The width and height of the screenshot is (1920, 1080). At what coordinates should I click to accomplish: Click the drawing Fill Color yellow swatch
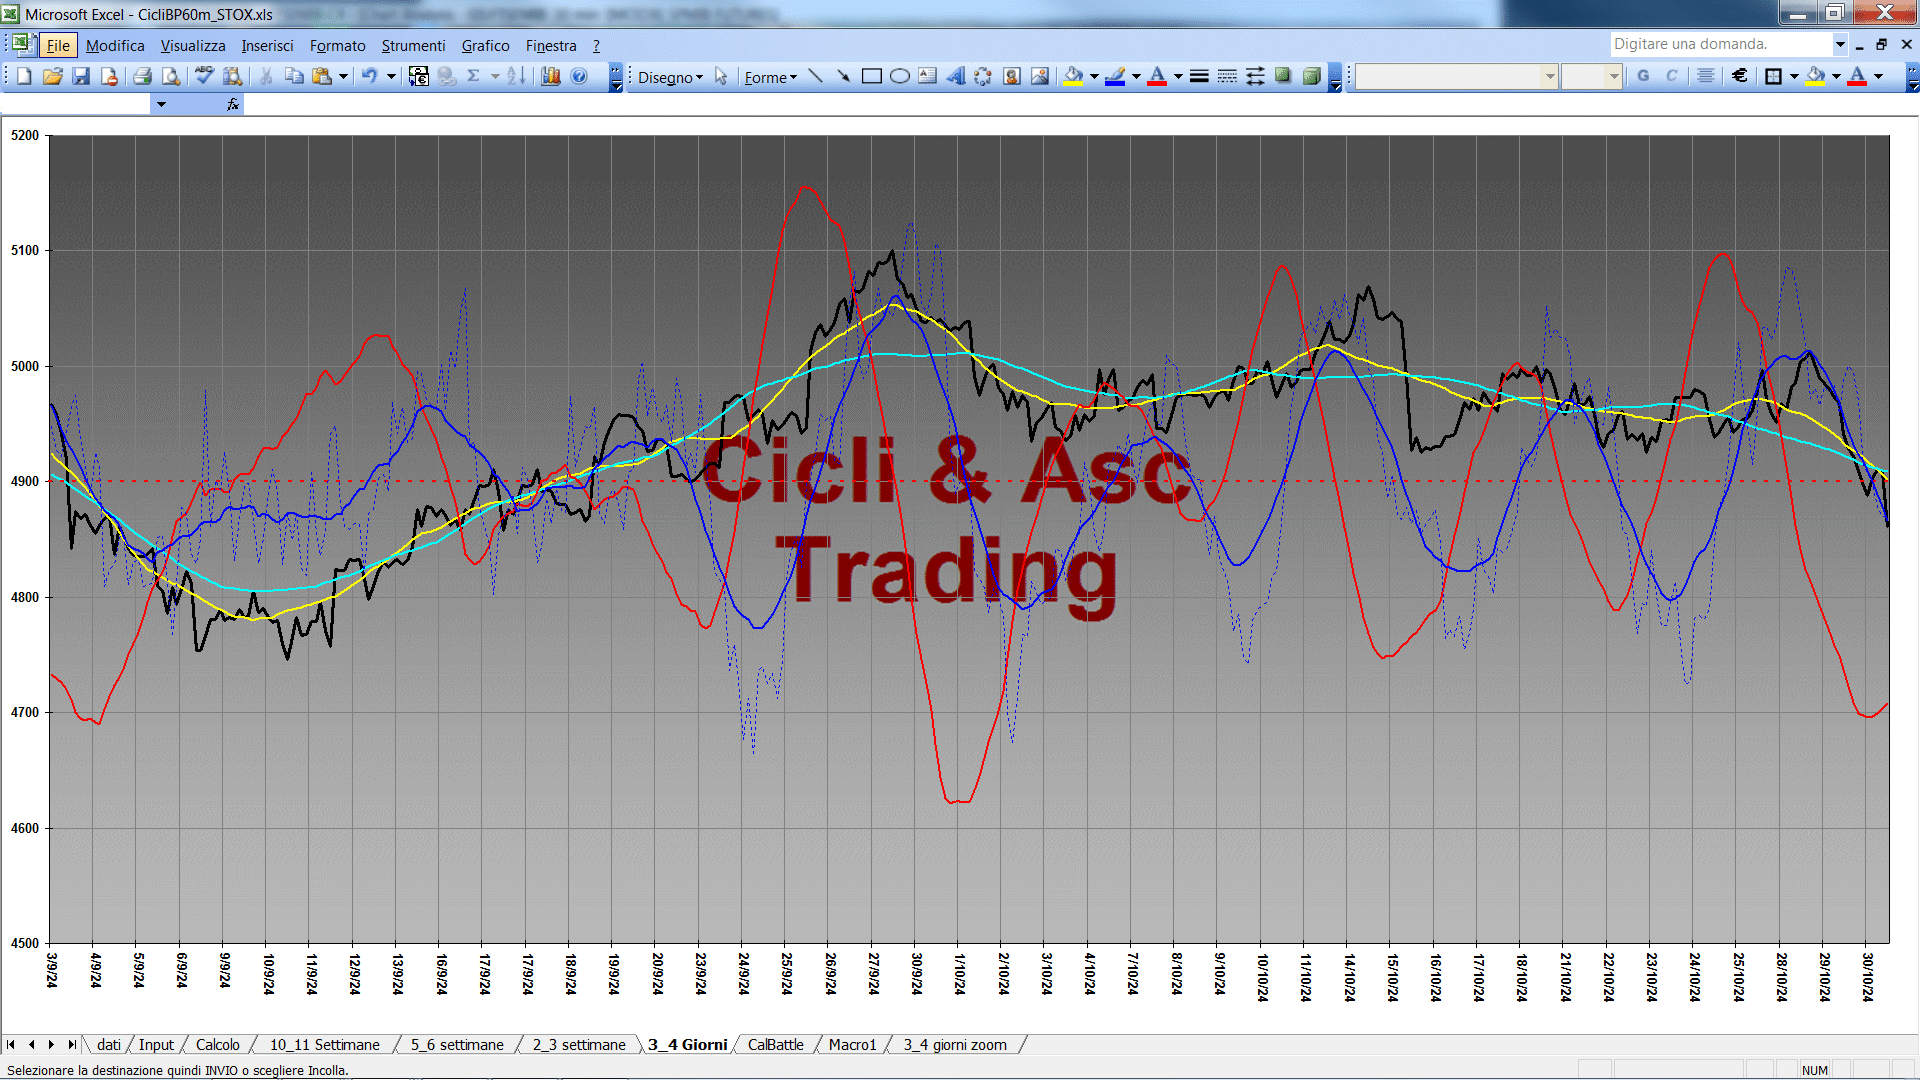pos(1074,76)
